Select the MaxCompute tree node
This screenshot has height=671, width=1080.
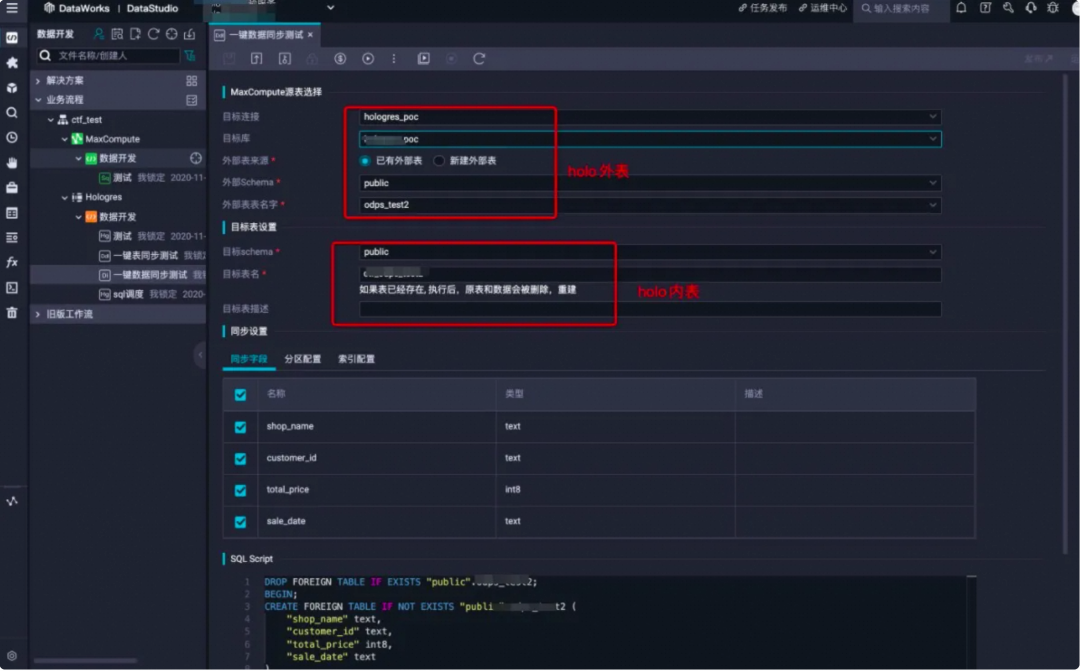112,138
